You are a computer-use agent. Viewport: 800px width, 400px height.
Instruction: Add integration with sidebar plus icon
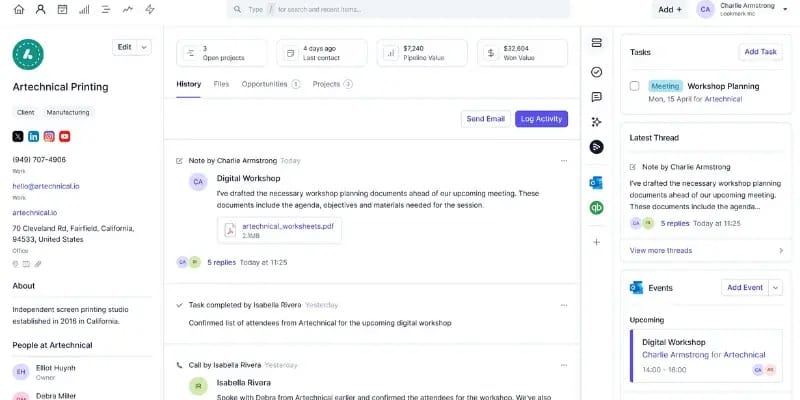[x=596, y=242]
